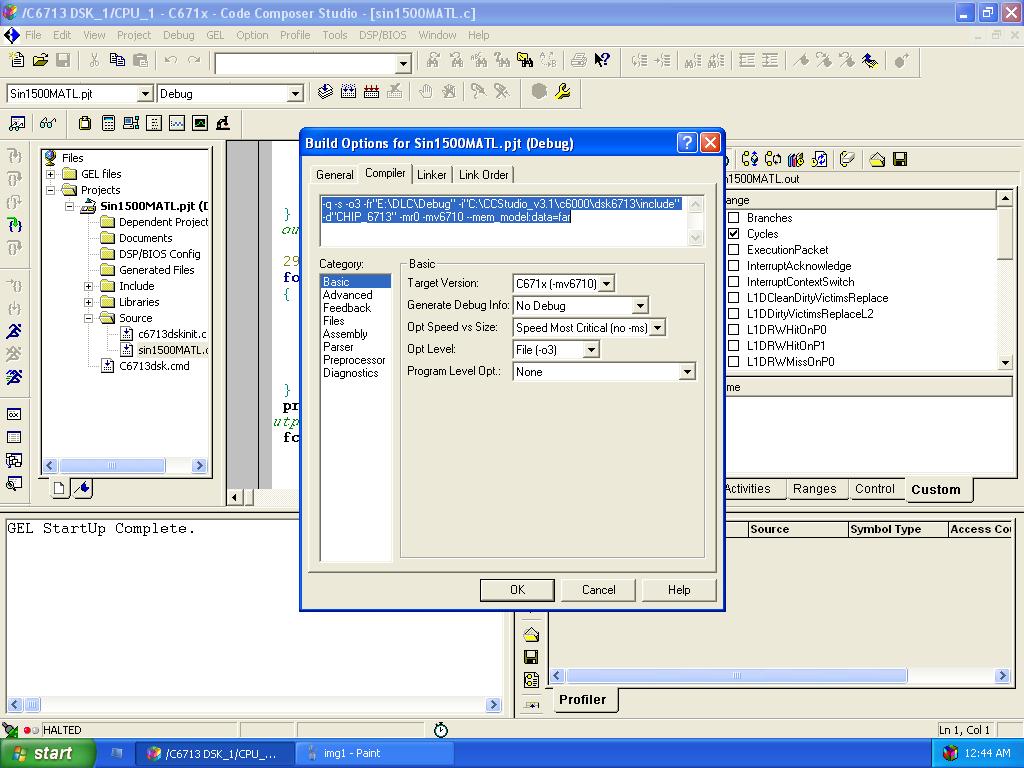Select Diagnostics category
Screen dimensions: 1024x768
point(351,374)
